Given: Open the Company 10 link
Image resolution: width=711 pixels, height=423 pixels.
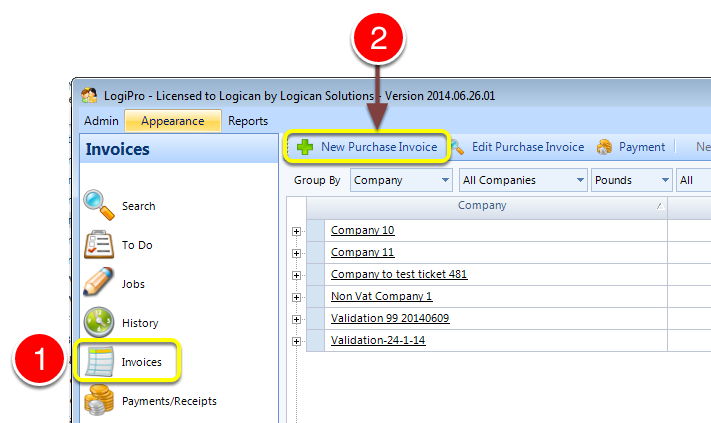Looking at the screenshot, I should click(362, 230).
